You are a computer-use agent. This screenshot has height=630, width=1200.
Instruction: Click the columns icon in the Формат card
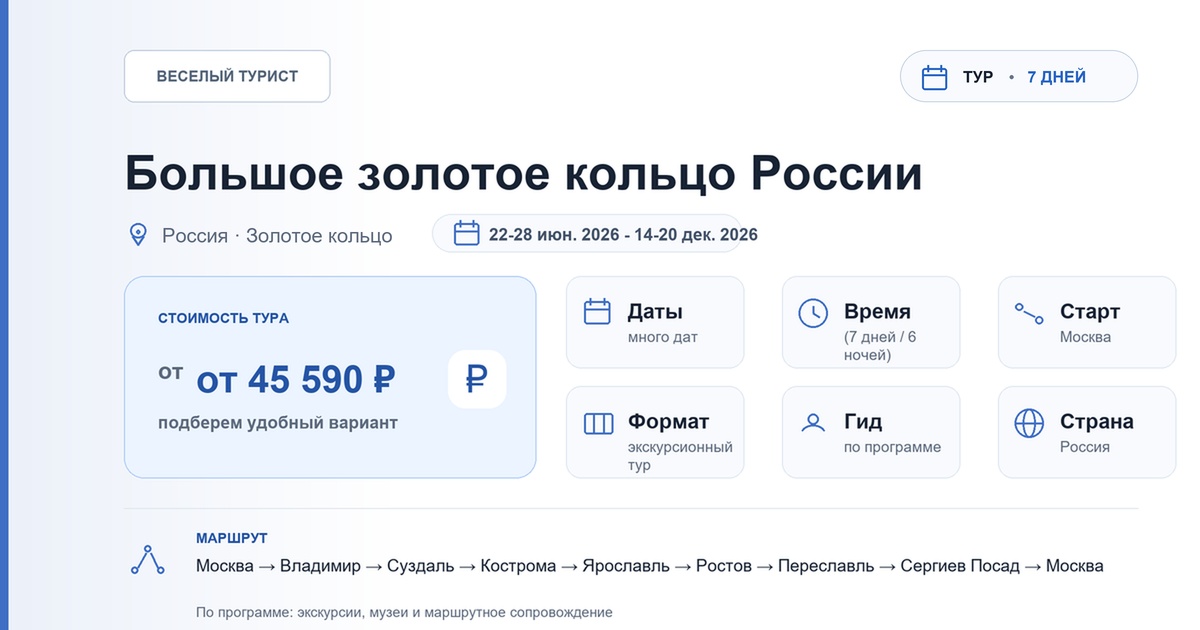coord(598,423)
